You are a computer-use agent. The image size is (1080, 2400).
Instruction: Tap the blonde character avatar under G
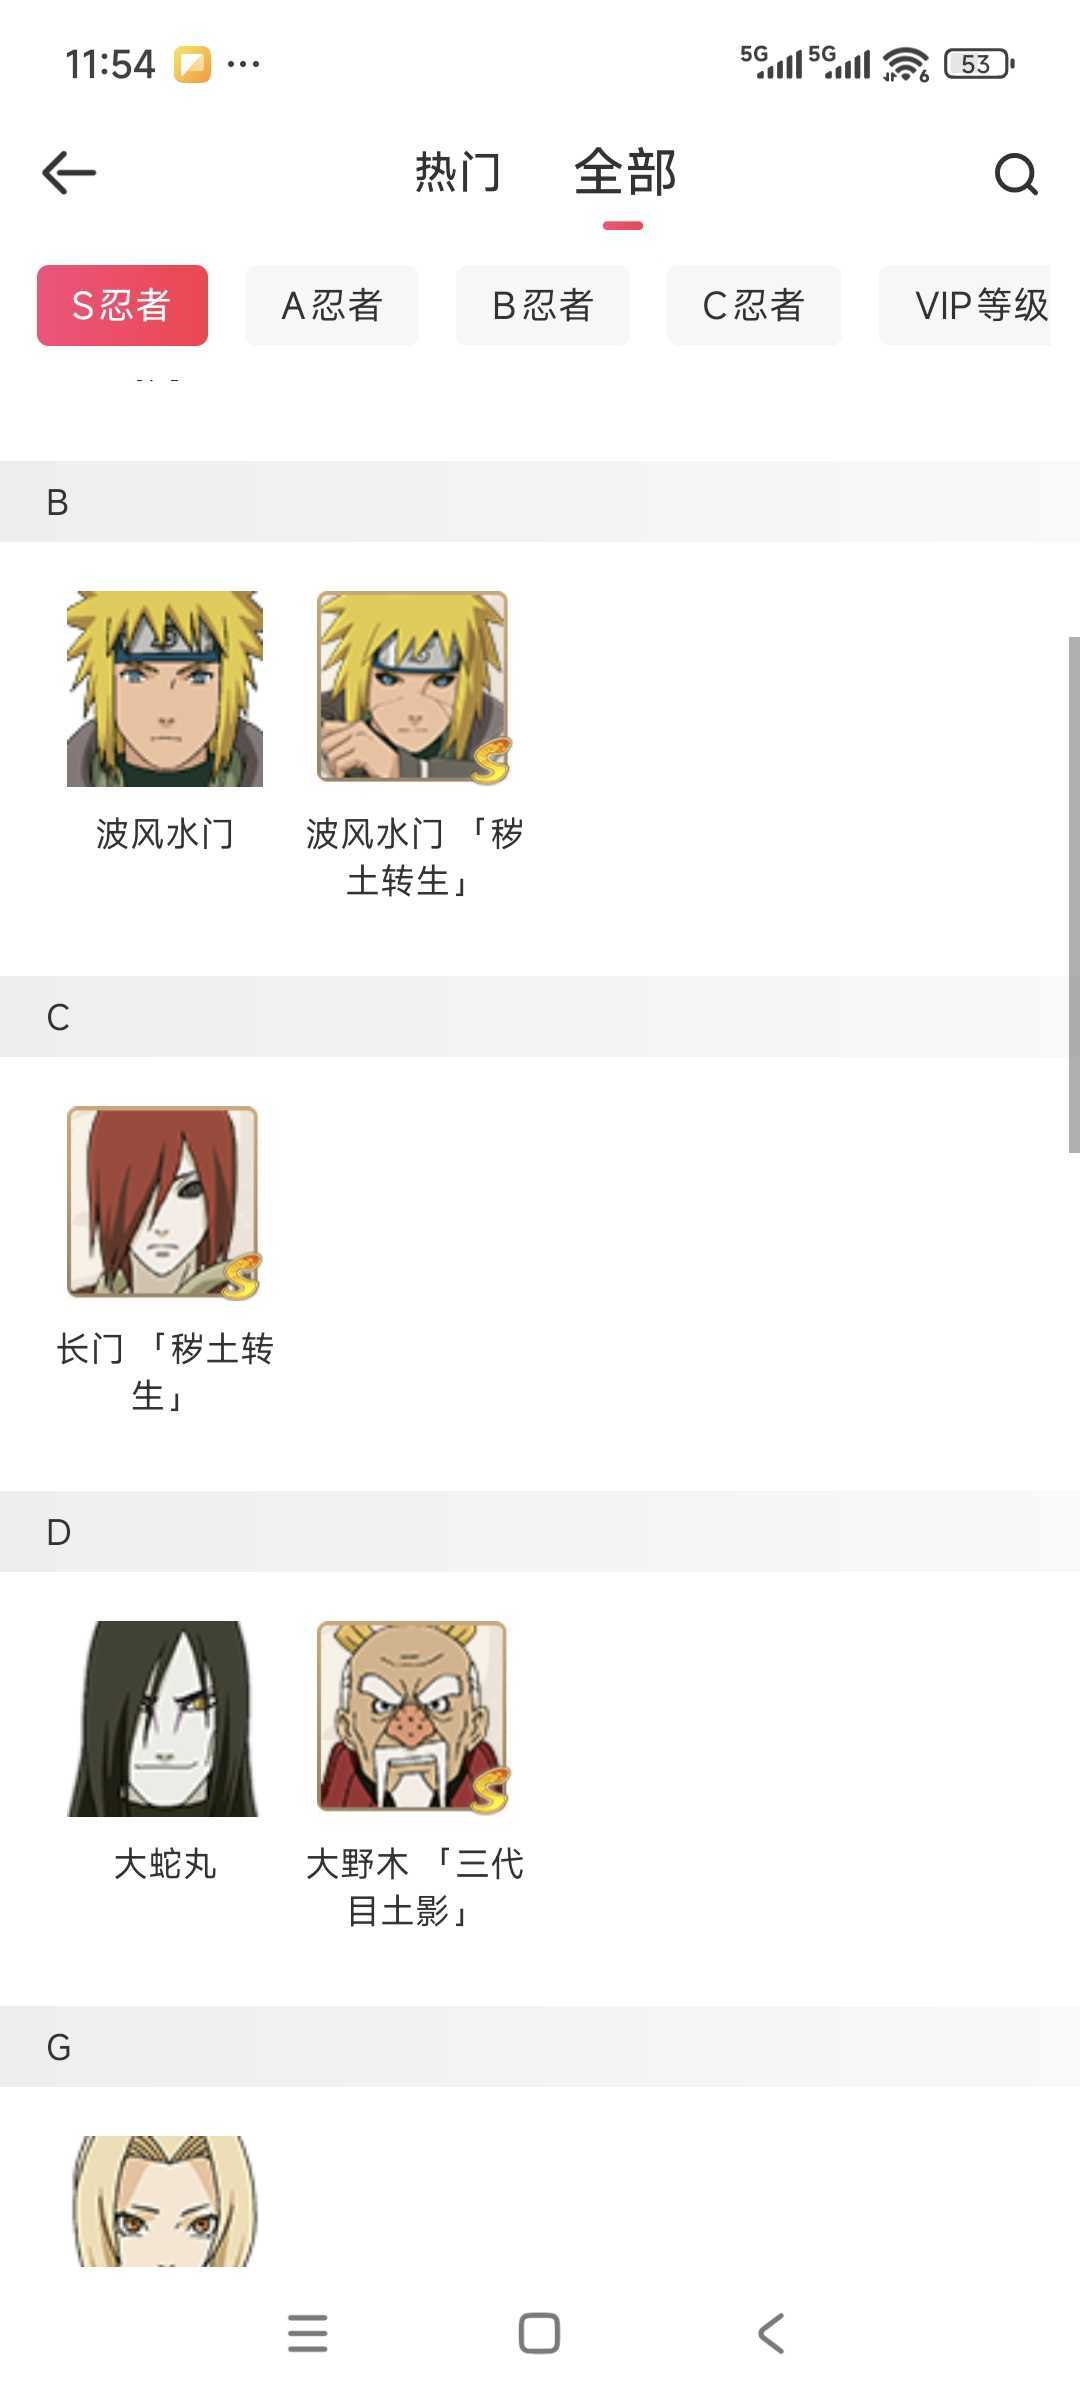coord(165,2200)
